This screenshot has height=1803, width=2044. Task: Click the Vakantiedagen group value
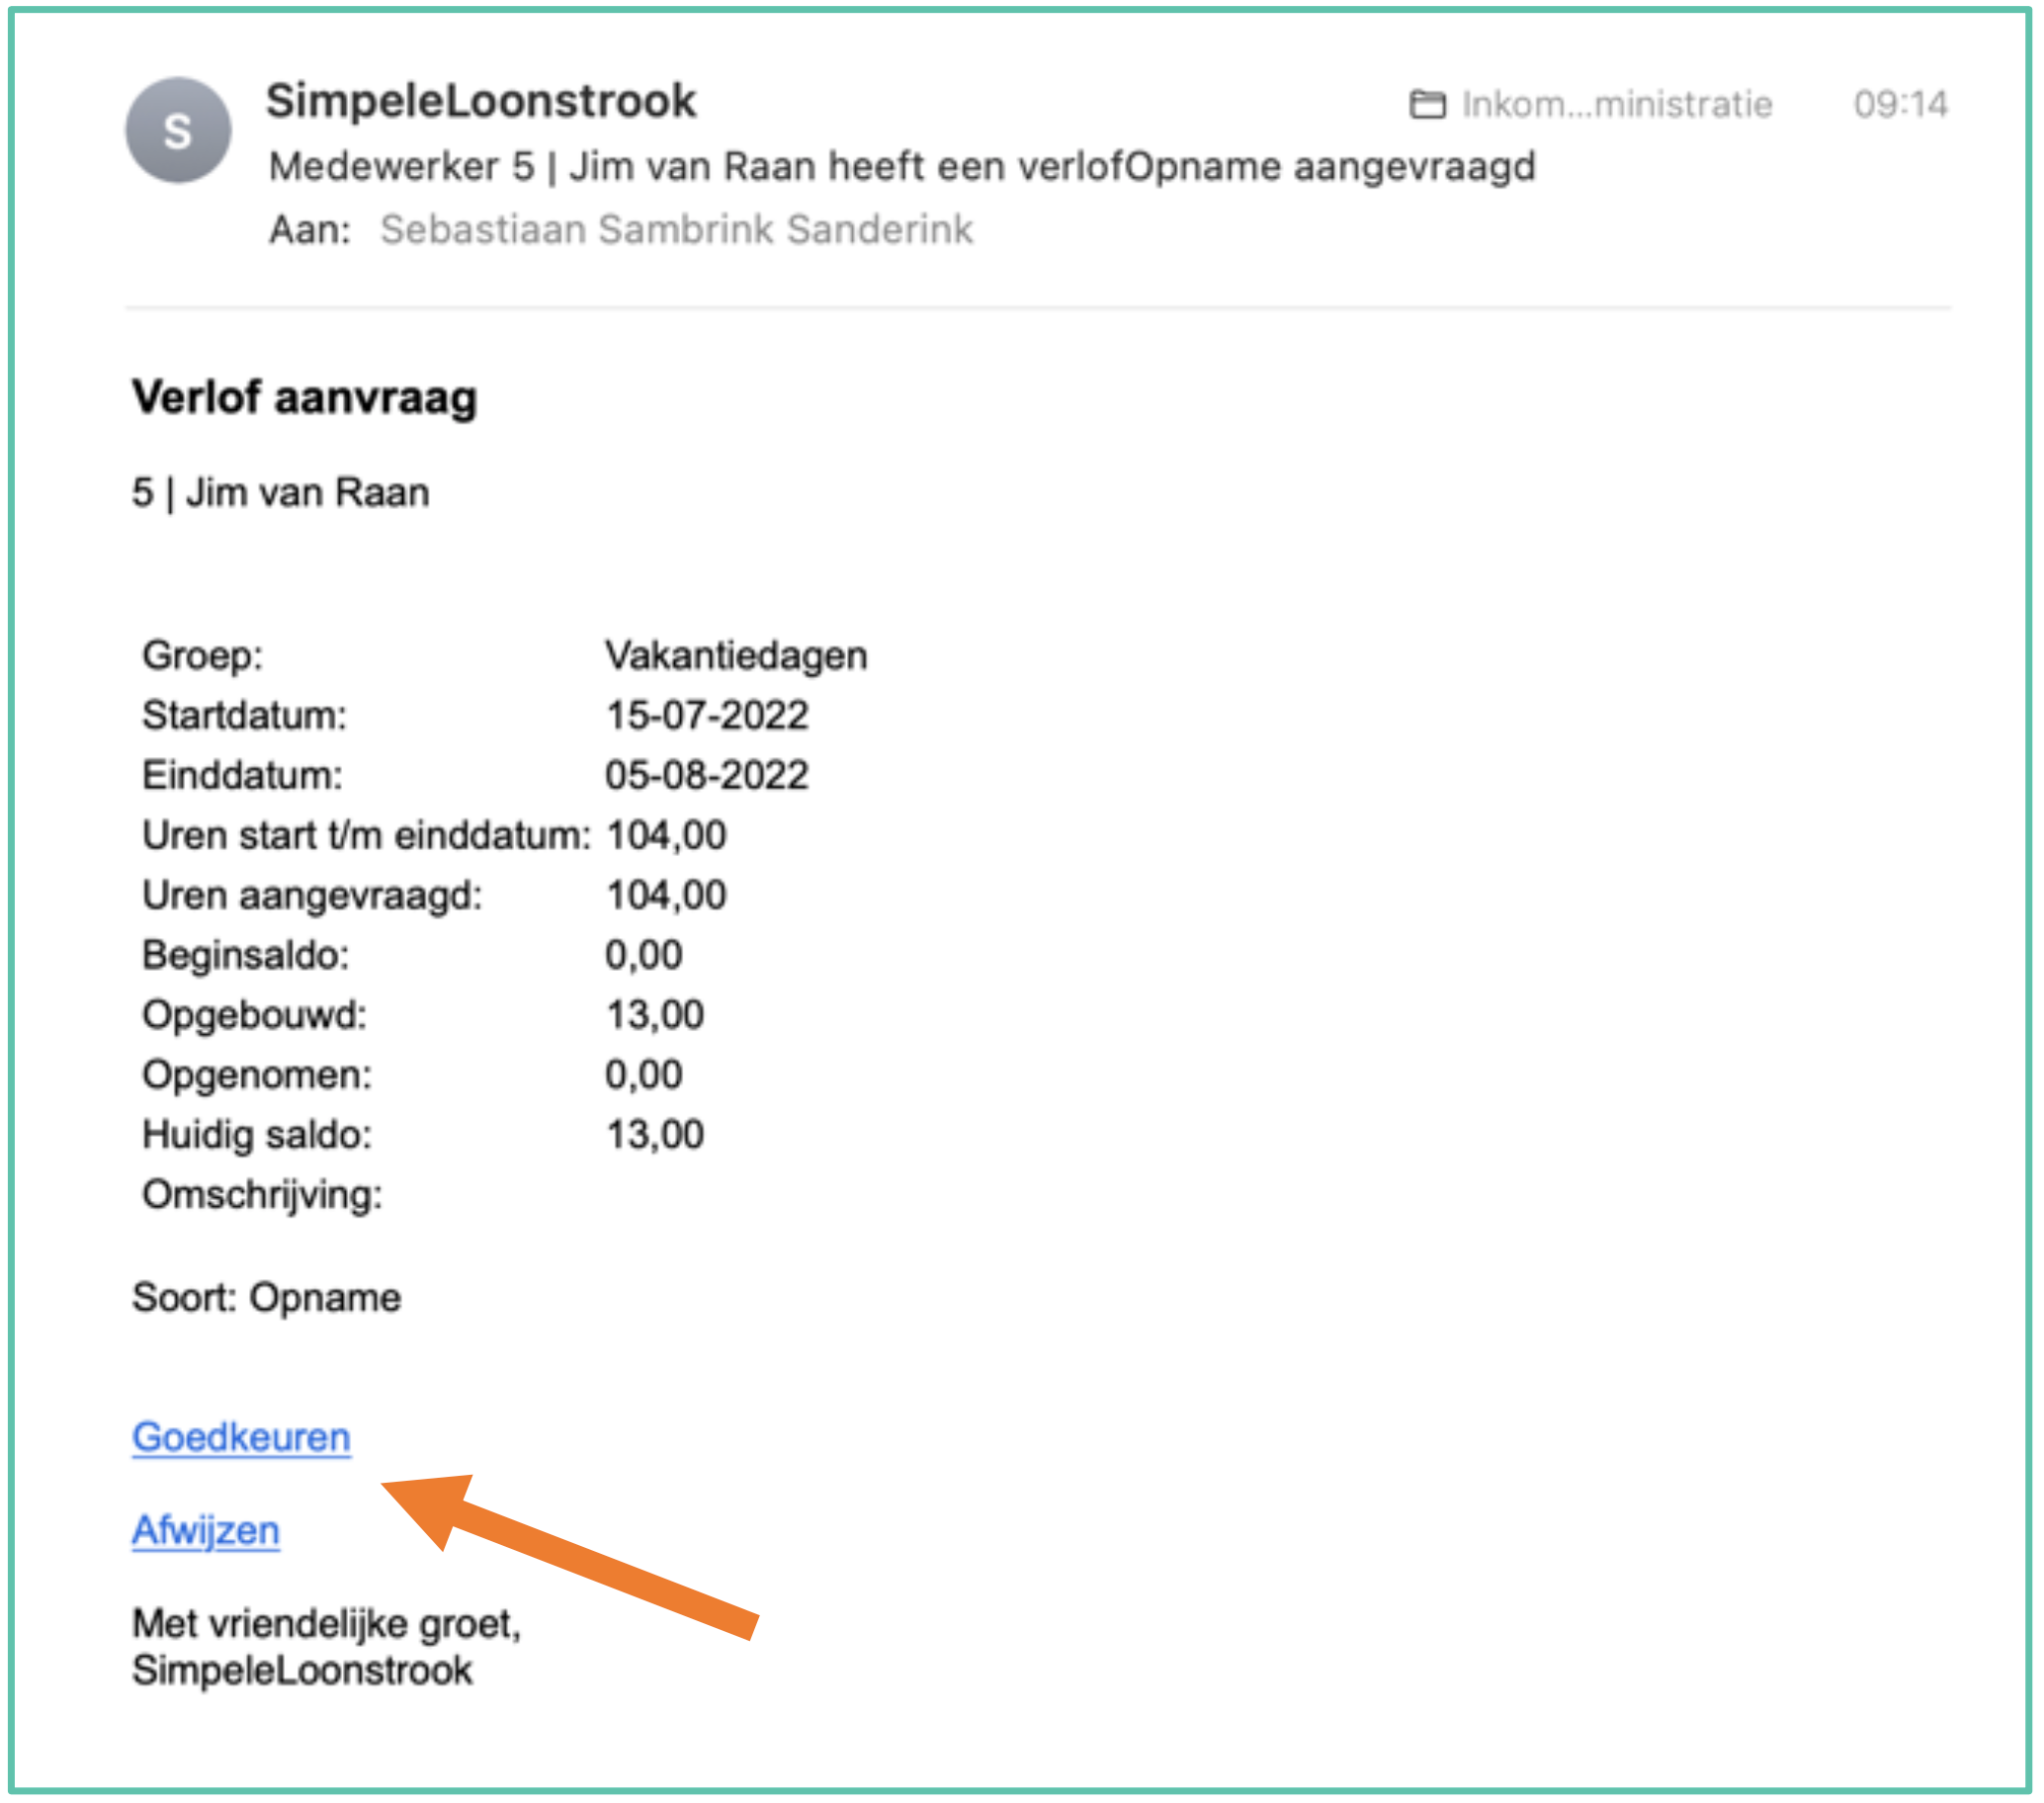tap(736, 656)
